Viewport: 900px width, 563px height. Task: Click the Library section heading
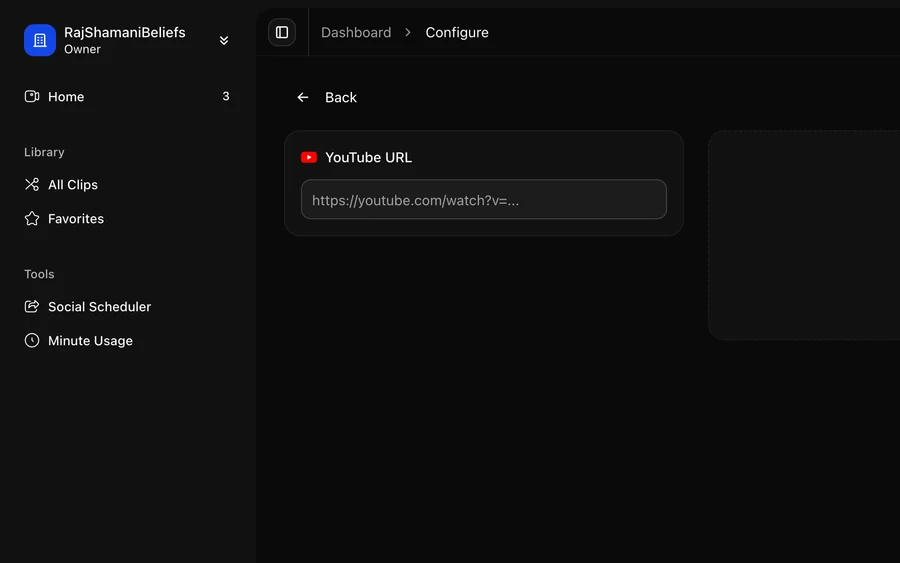(44, 152)
